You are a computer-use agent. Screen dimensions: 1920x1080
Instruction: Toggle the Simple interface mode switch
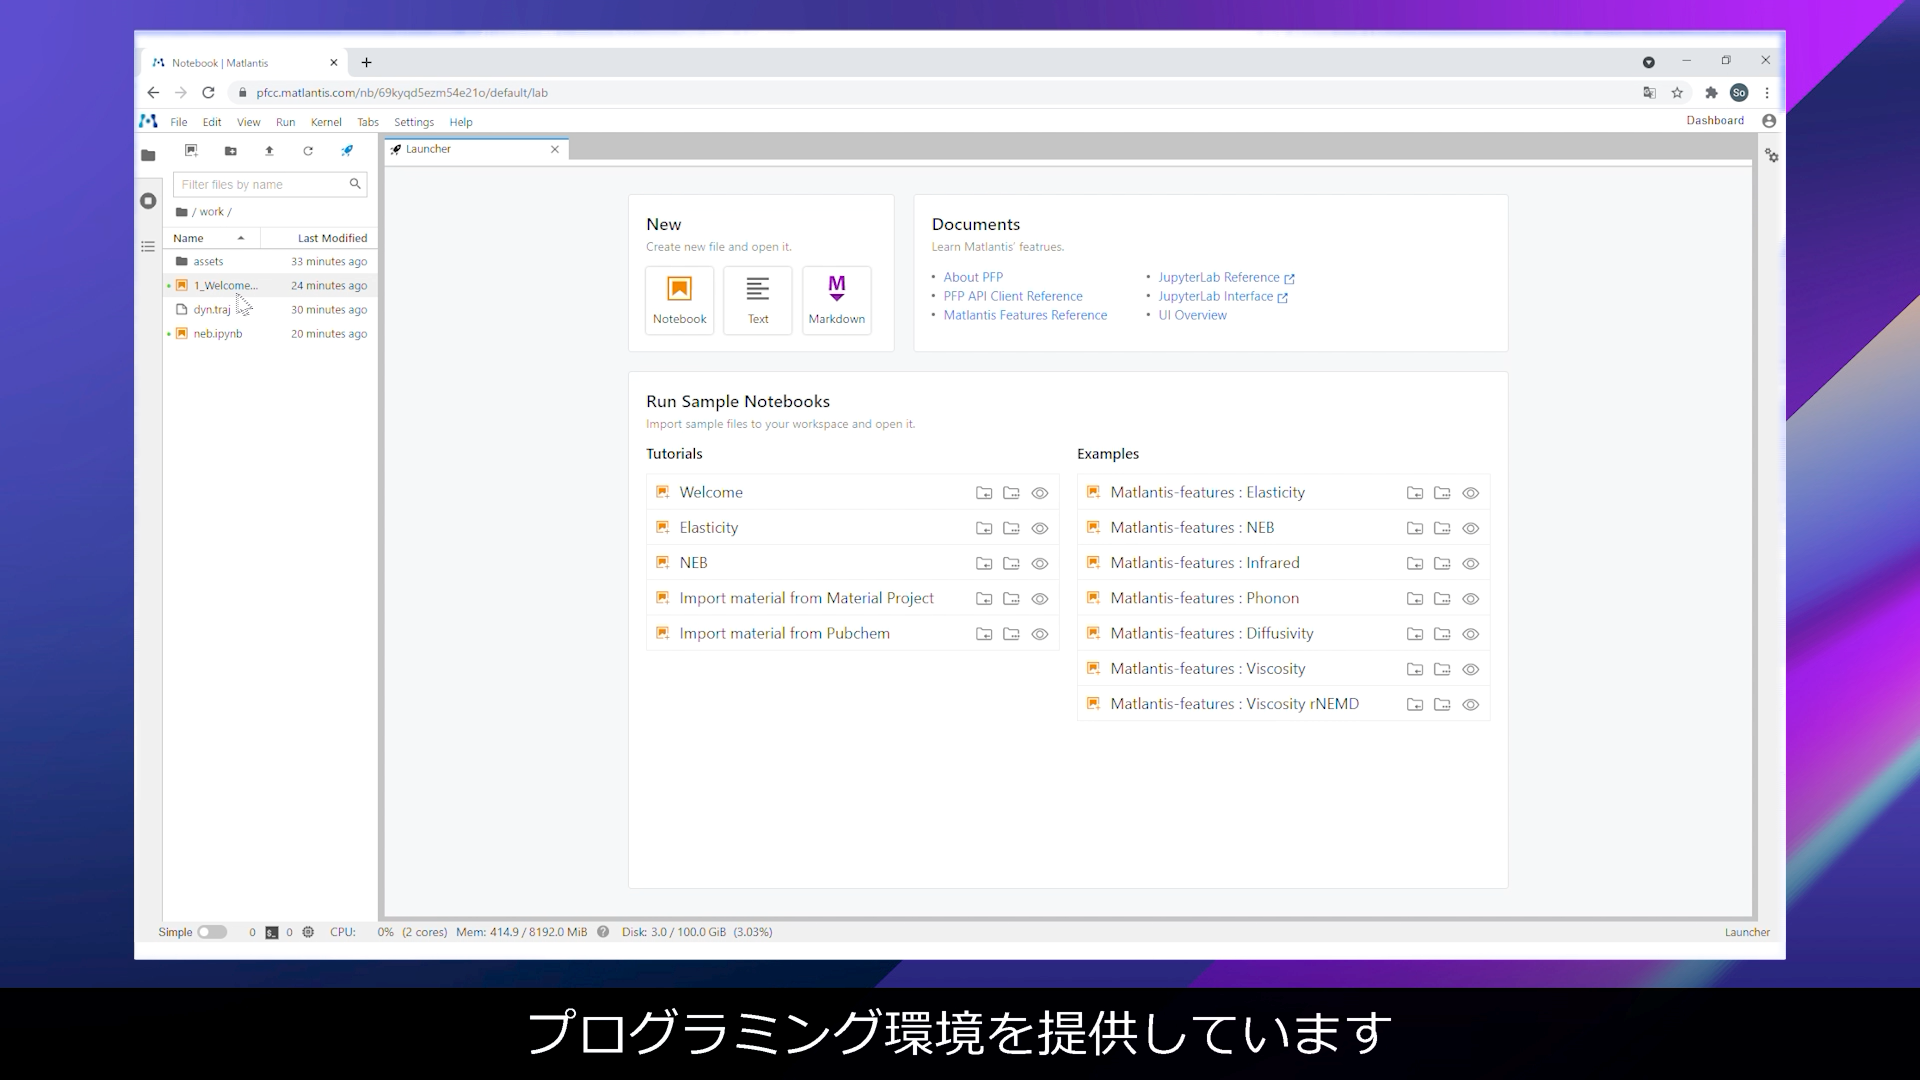point(212,932)
